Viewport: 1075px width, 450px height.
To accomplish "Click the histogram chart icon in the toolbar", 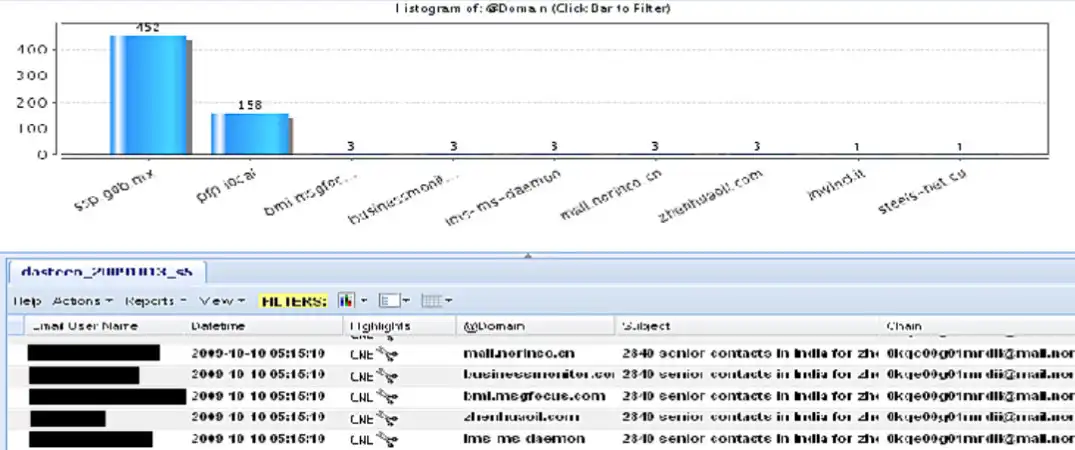I will pos(347,300).
